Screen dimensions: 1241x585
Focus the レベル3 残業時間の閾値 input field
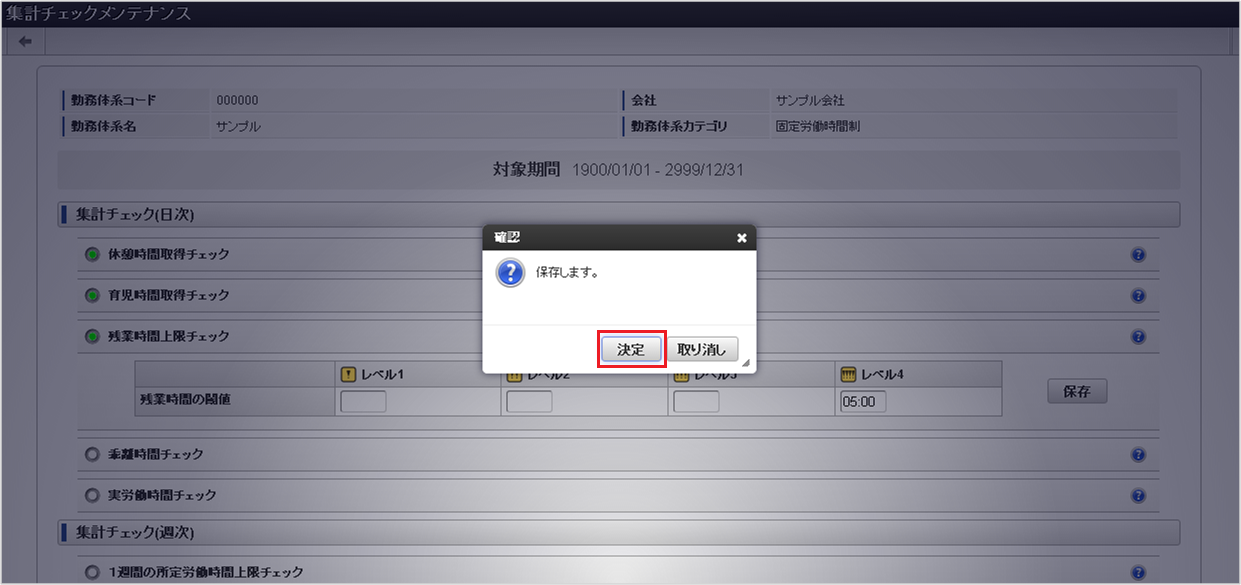coord(696,402)
